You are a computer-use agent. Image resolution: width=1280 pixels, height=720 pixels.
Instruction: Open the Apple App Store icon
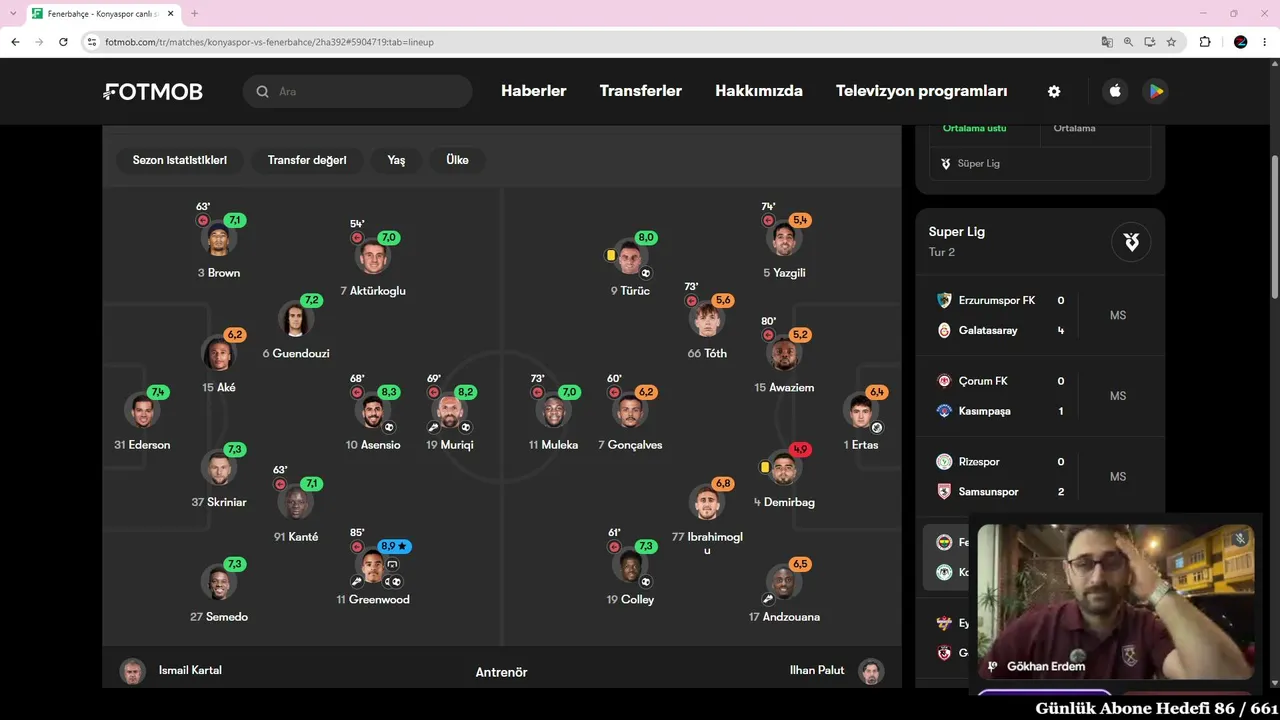[x=1115, y=91]
